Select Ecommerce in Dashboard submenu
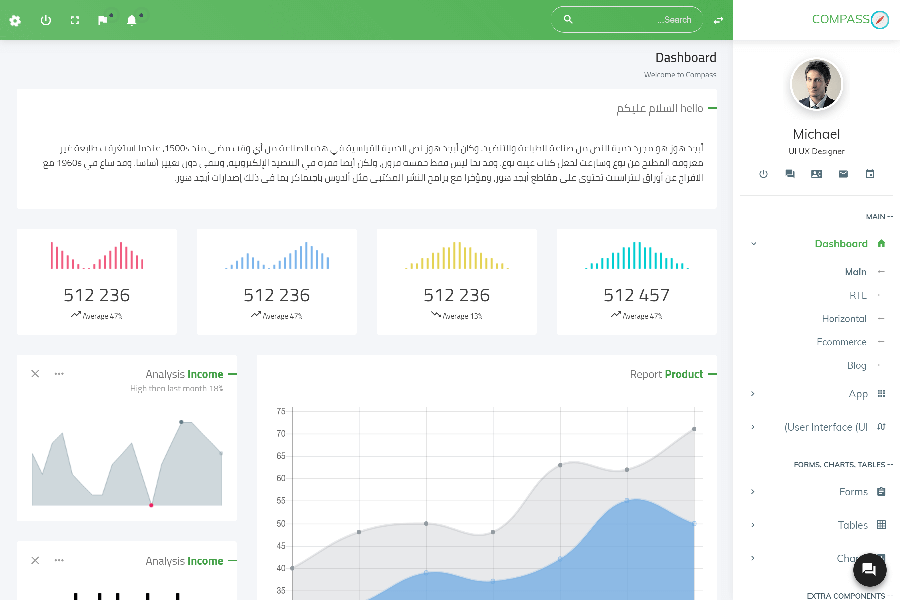 841,342
